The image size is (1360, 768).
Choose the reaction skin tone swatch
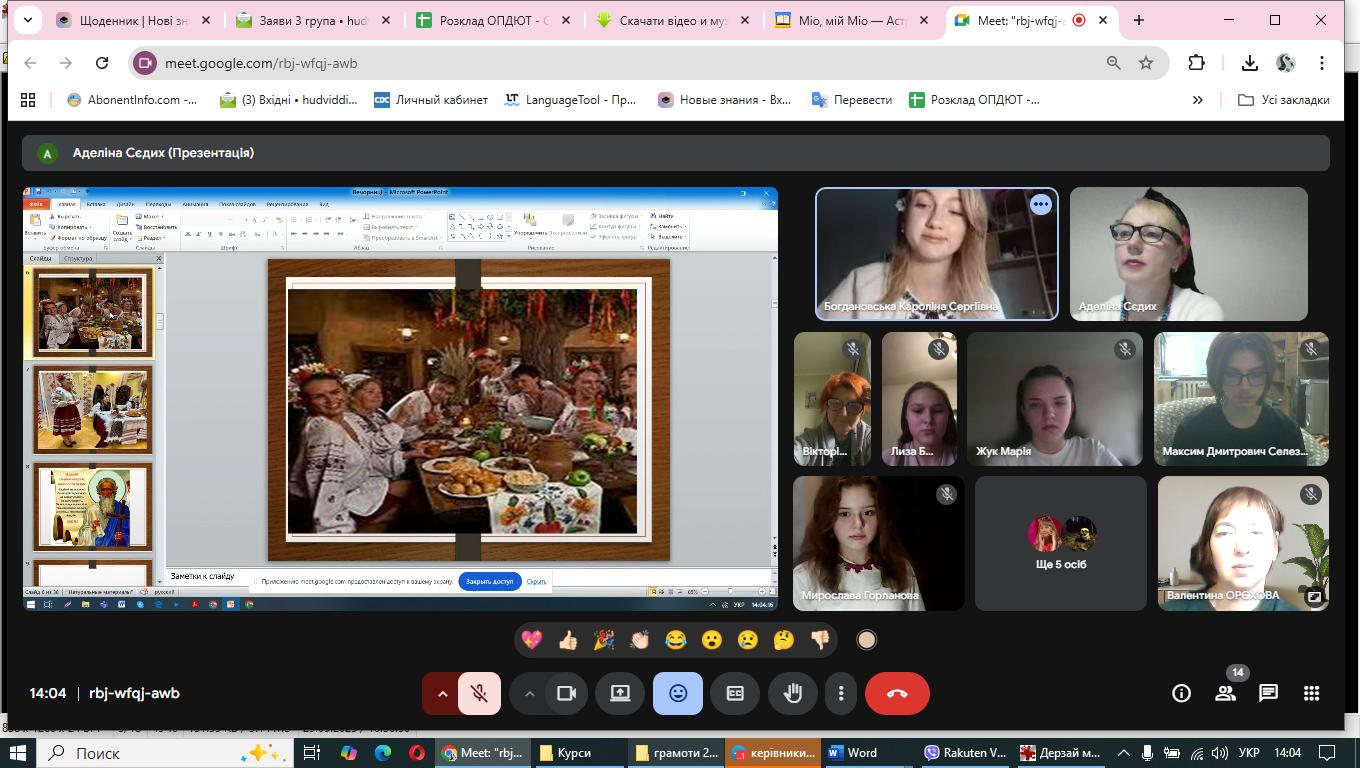(867, 640)
